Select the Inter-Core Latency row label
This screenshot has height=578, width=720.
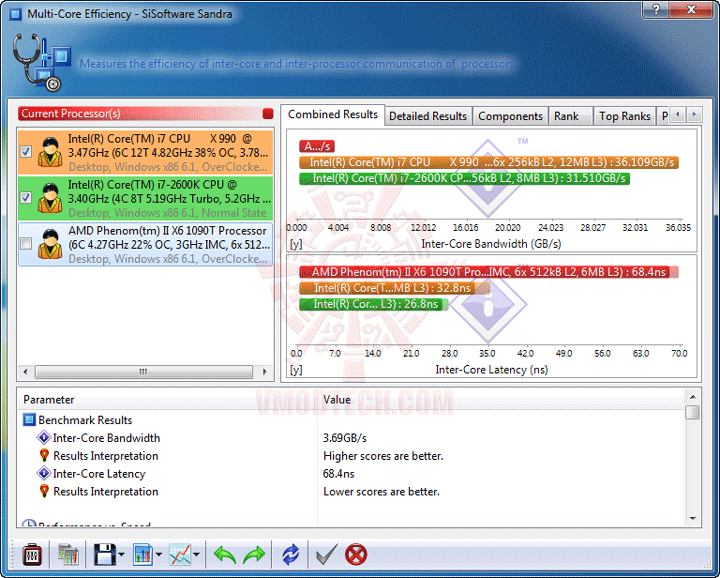[x=99, y=473]
